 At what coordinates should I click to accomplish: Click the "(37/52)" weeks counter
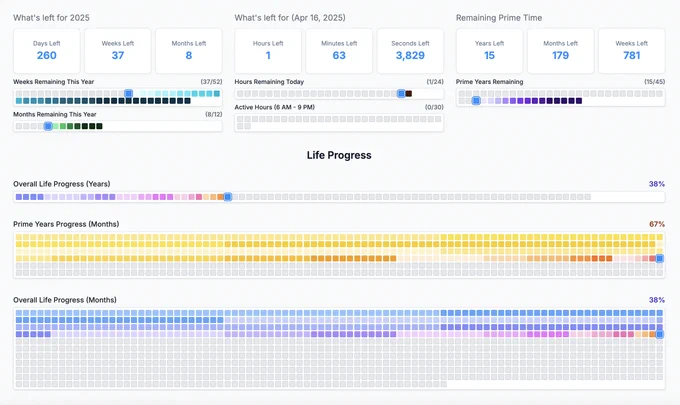click(211, 82)
